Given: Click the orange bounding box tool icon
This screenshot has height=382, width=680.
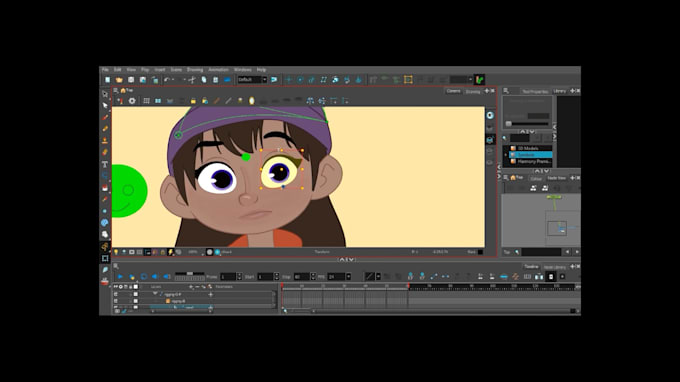Looking at the screenshot, I should point(408,80).
